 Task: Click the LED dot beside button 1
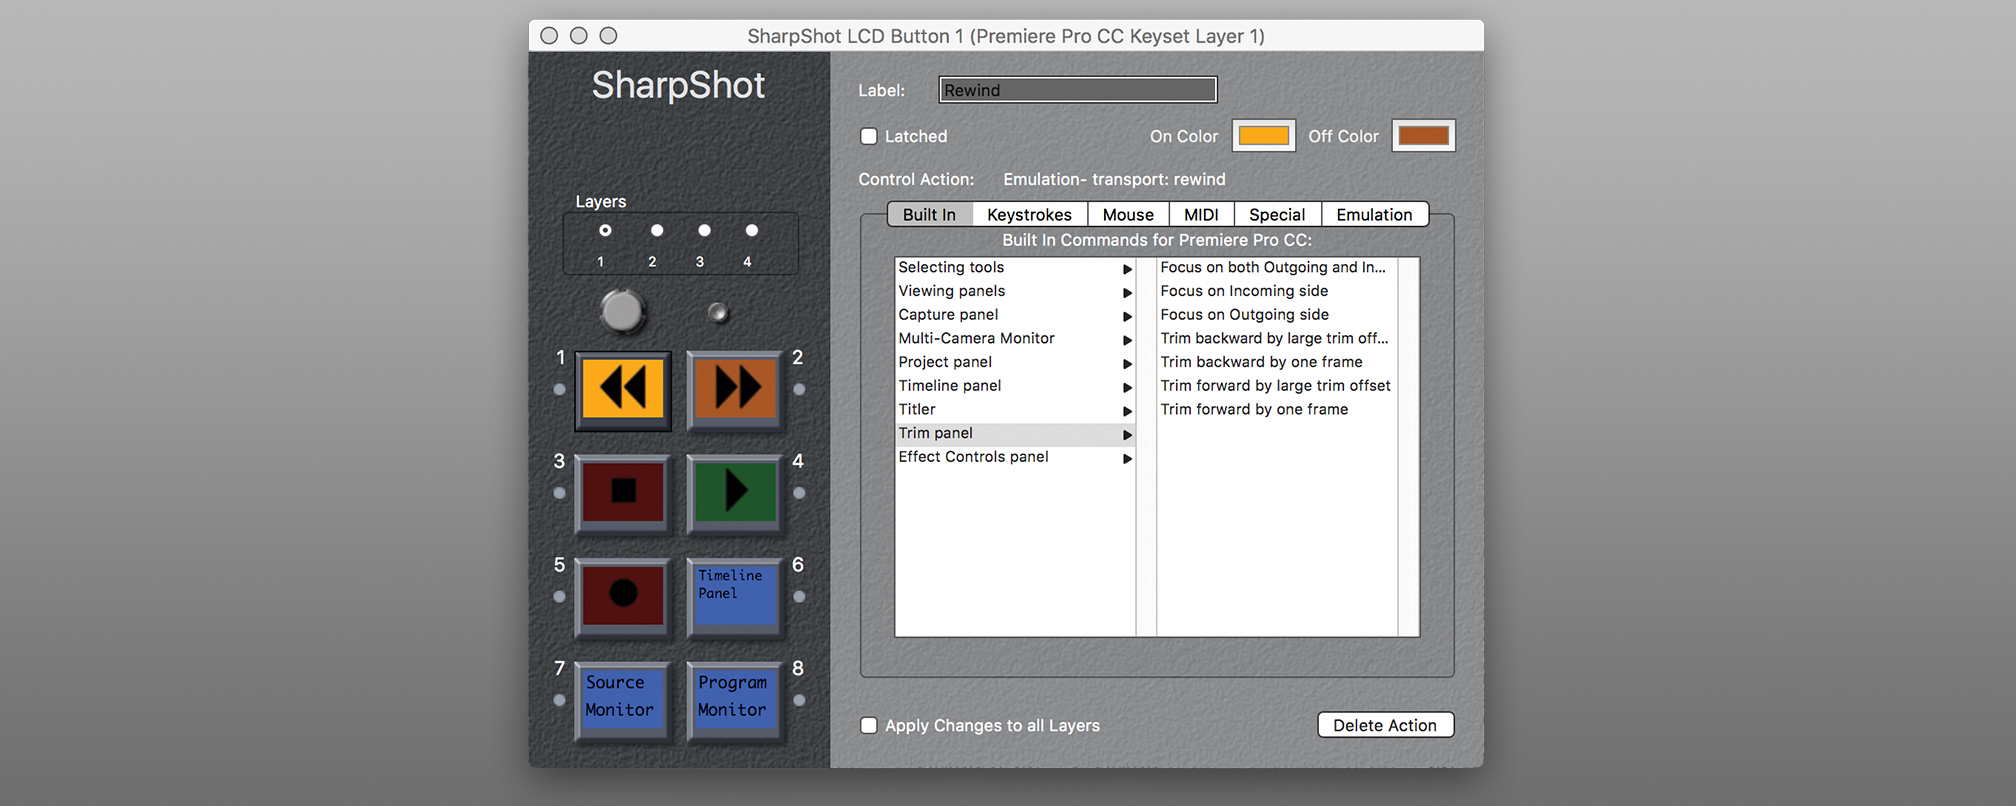click(559, 389)
